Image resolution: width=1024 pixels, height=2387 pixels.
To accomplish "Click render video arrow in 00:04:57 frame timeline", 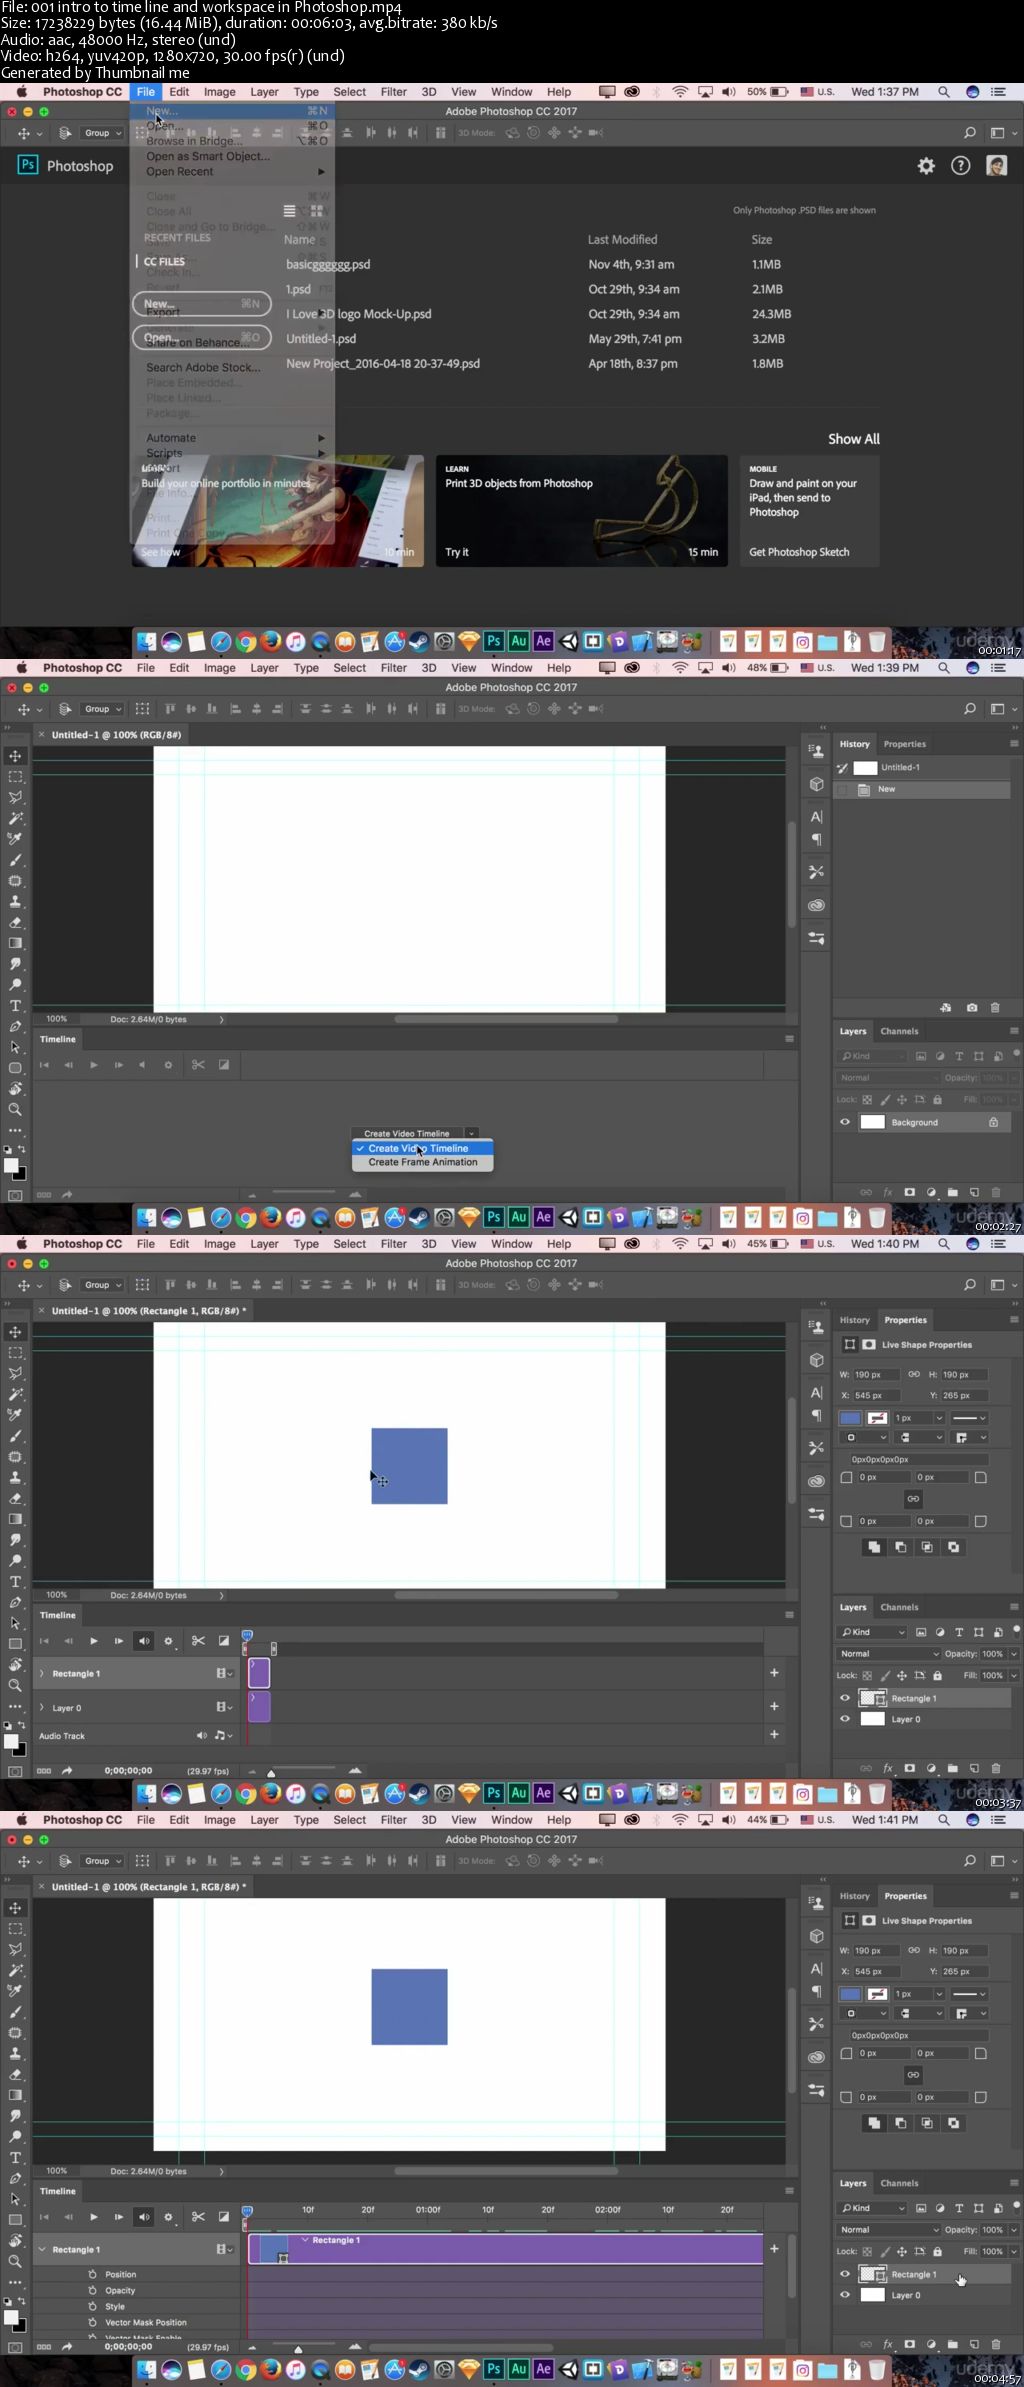I will [x=67, y=2346].
